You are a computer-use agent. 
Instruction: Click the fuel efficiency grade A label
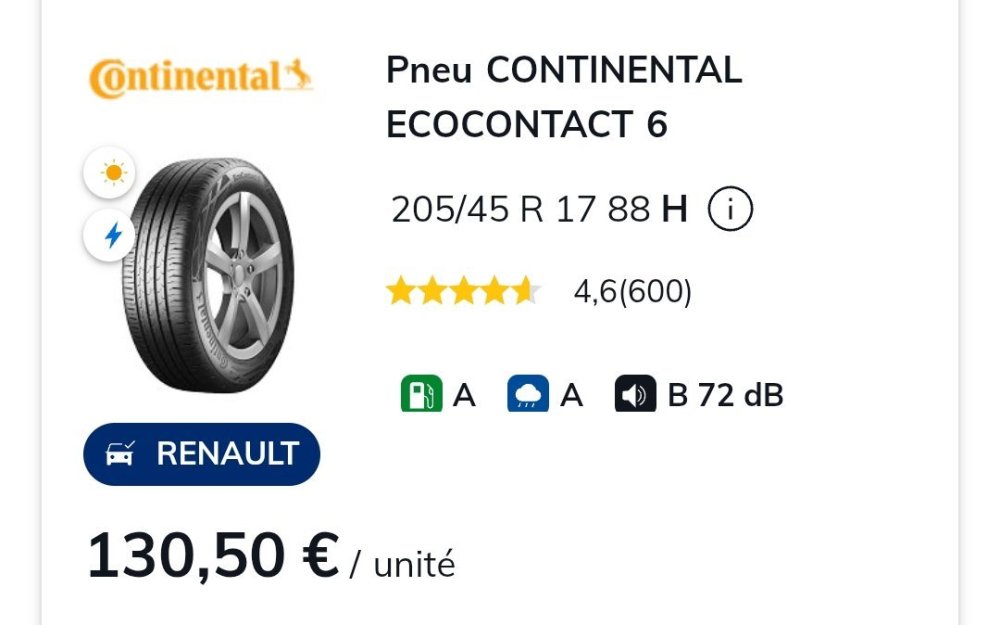click(x=464, y=396)
